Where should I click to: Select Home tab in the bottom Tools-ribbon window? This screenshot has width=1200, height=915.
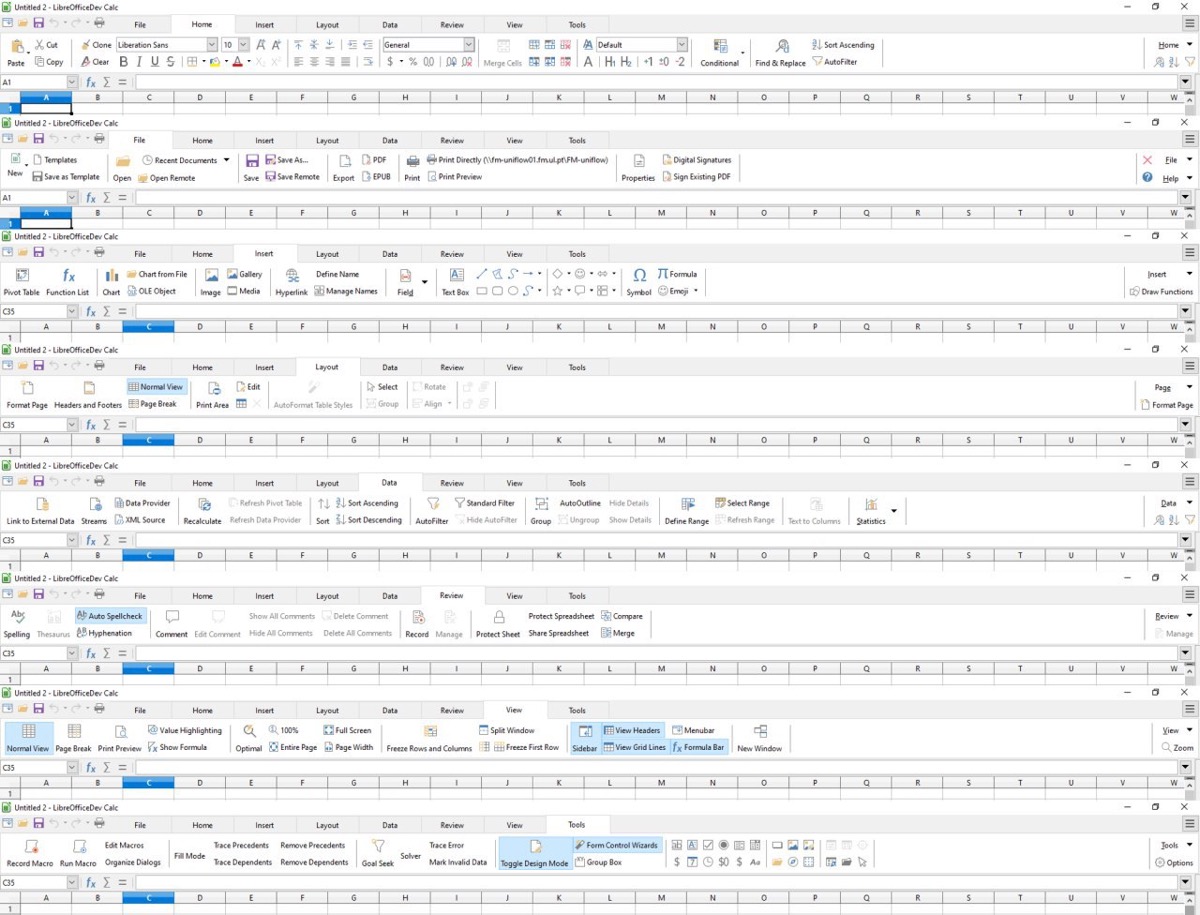(202, 825)
